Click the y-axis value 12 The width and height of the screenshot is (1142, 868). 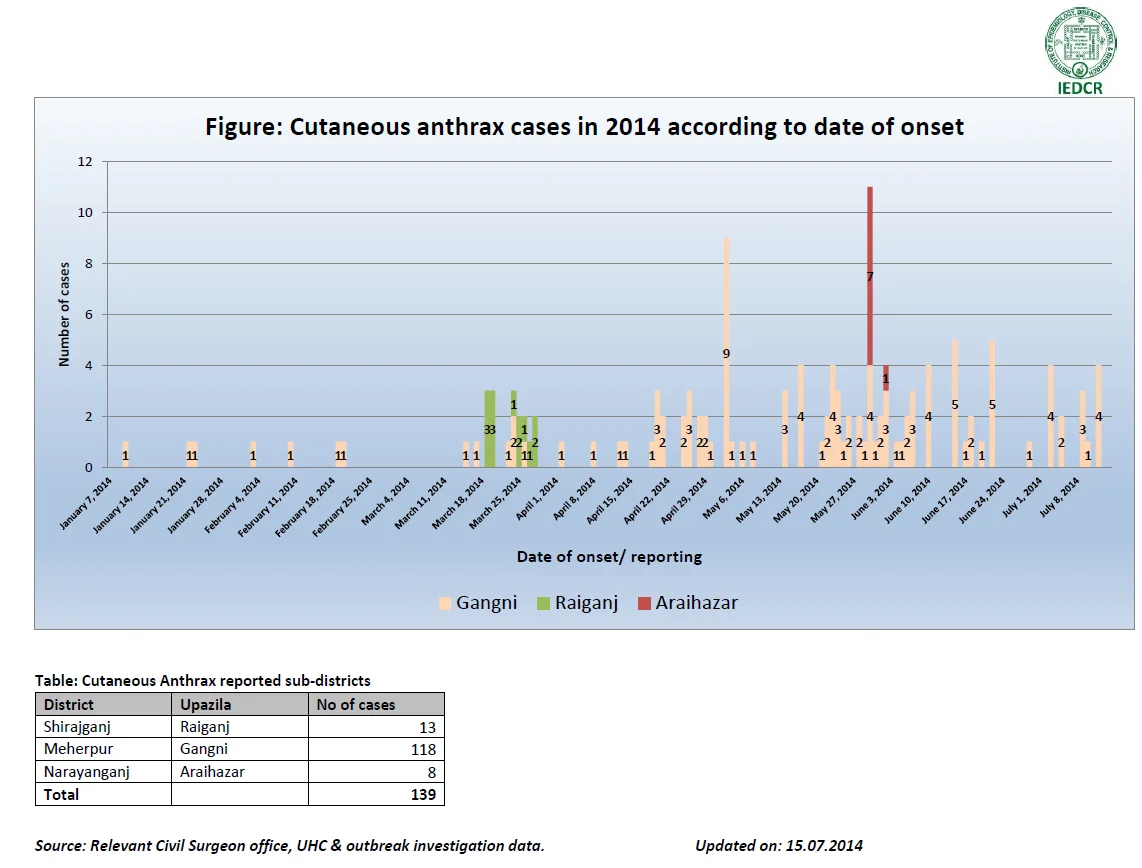(x=85, y=162)
